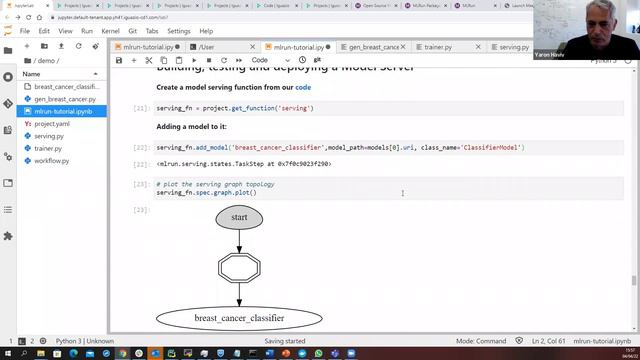Click the clock icon in notebook toolbar
The image size is (640, 360).
[302, 60]
